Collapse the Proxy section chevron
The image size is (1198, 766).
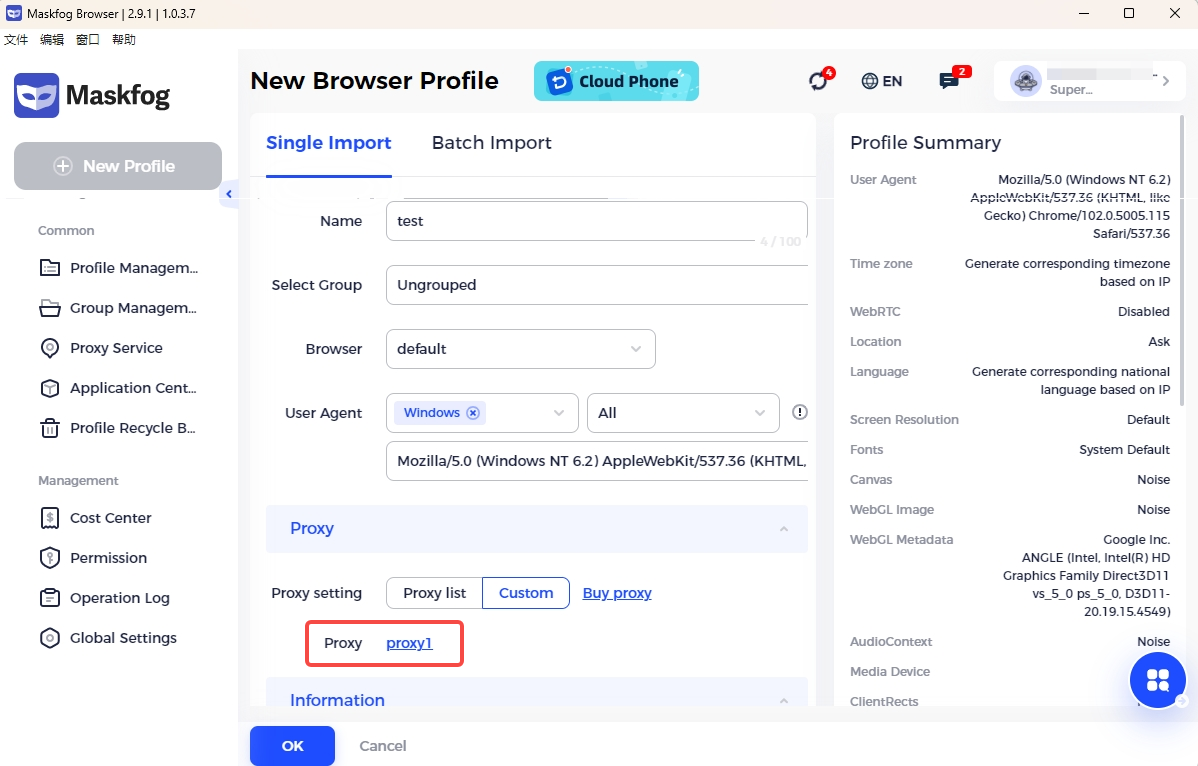pyautogui.click(x=783, y=528)
